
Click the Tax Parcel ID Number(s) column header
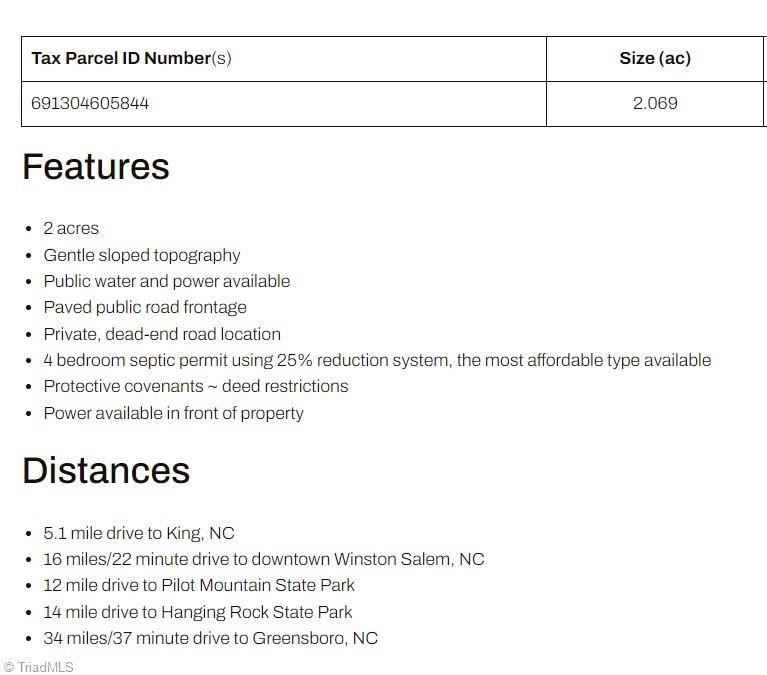tap(131, 58)
